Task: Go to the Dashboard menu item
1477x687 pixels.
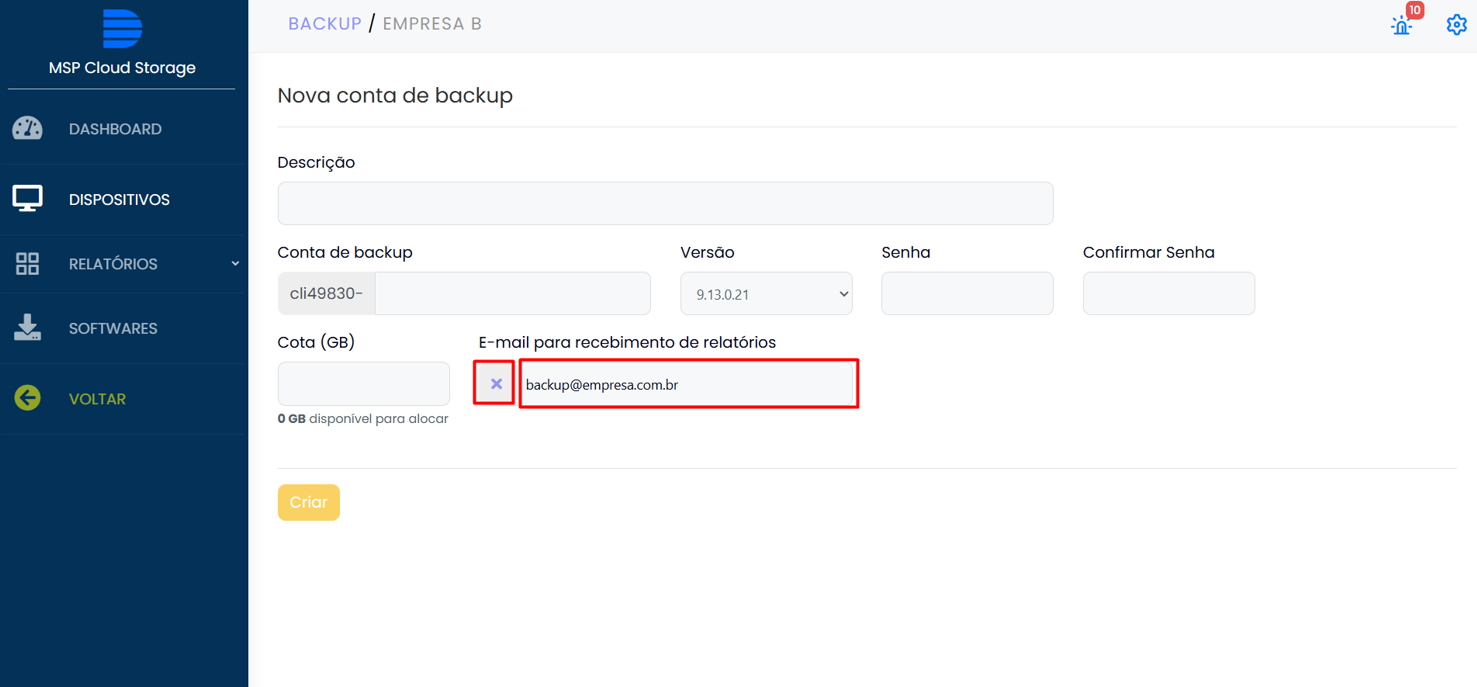Action: click(x=115, y=129)
